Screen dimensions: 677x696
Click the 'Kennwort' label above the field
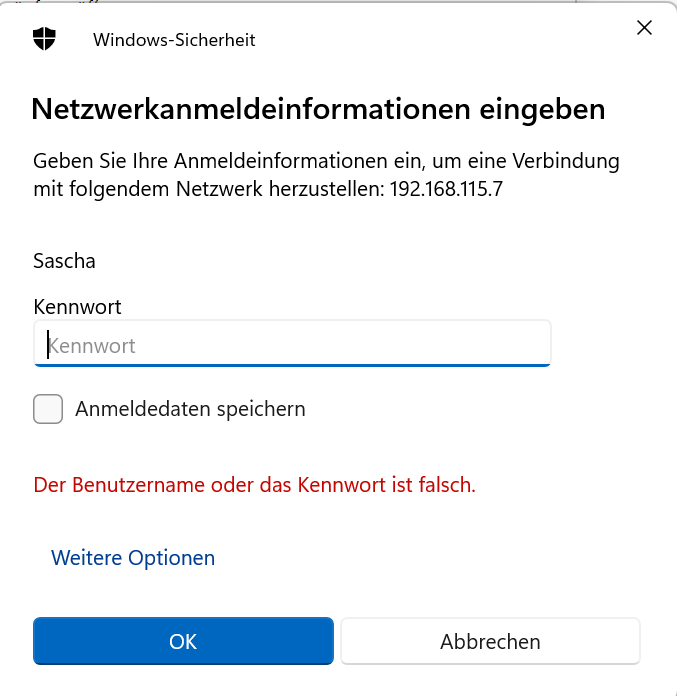77,307
